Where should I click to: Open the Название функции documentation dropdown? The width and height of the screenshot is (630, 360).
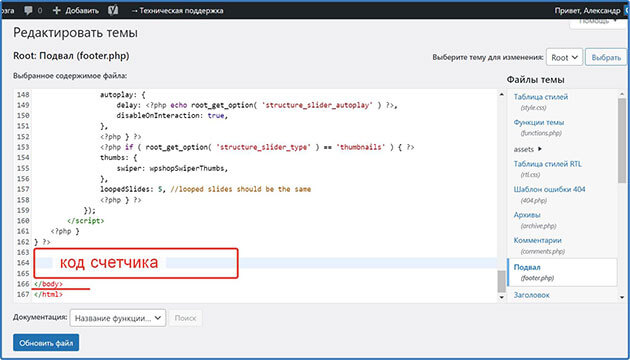click(x=118, y=318)
